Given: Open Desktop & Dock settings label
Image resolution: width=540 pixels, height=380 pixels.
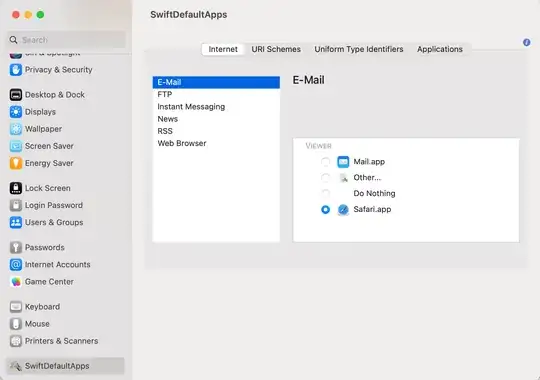Looking at the screenshot, I should (x=55, y=95).
